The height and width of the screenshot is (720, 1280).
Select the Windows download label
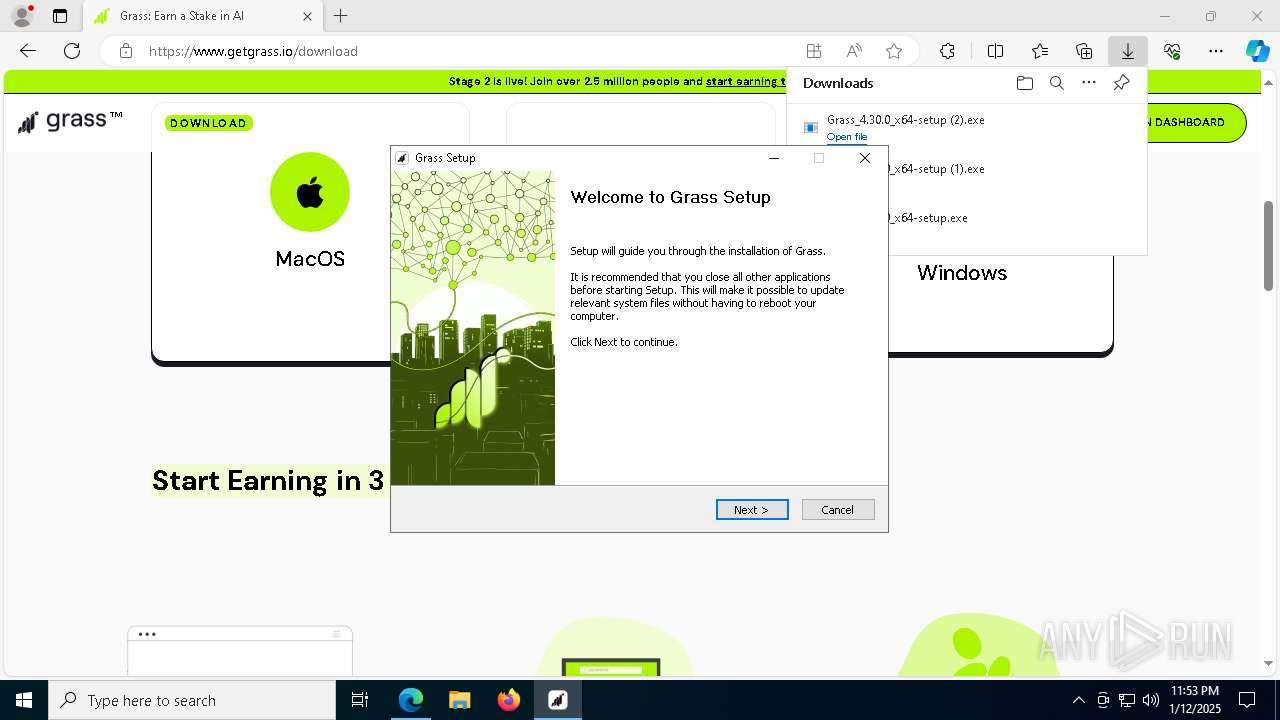pyautogui.click(x=962, y=273)
